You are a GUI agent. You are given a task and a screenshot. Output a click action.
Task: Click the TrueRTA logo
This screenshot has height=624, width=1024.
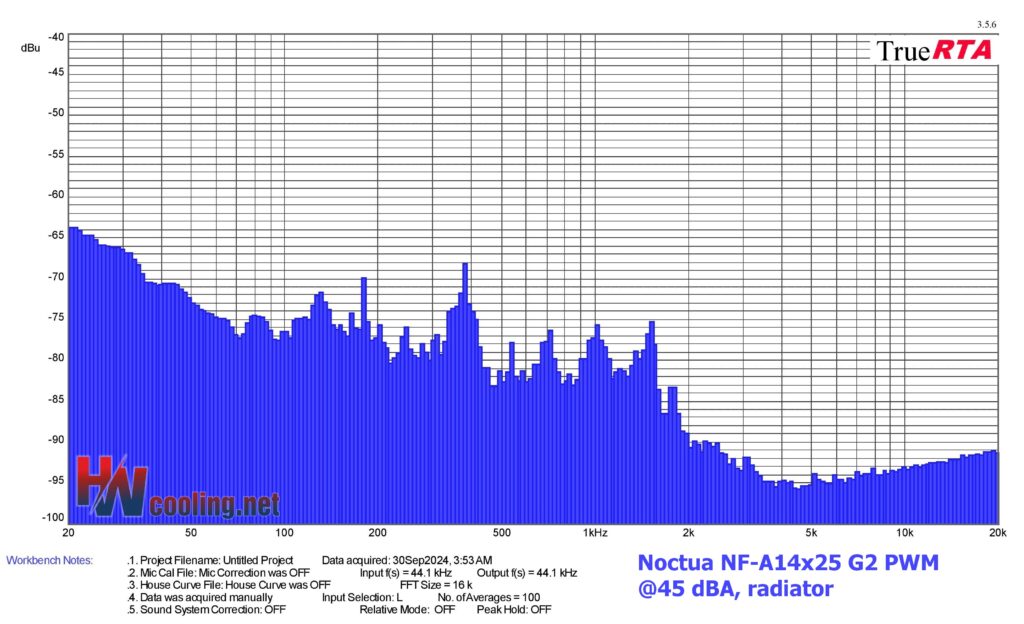934,50
